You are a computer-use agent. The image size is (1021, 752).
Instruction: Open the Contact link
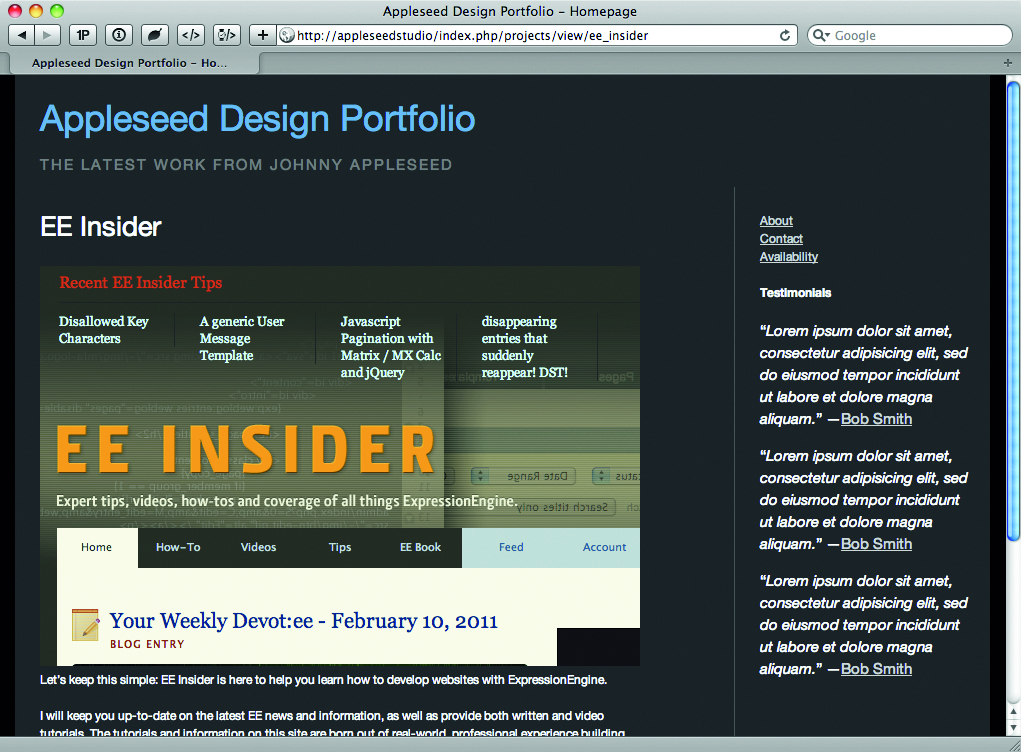781,239
